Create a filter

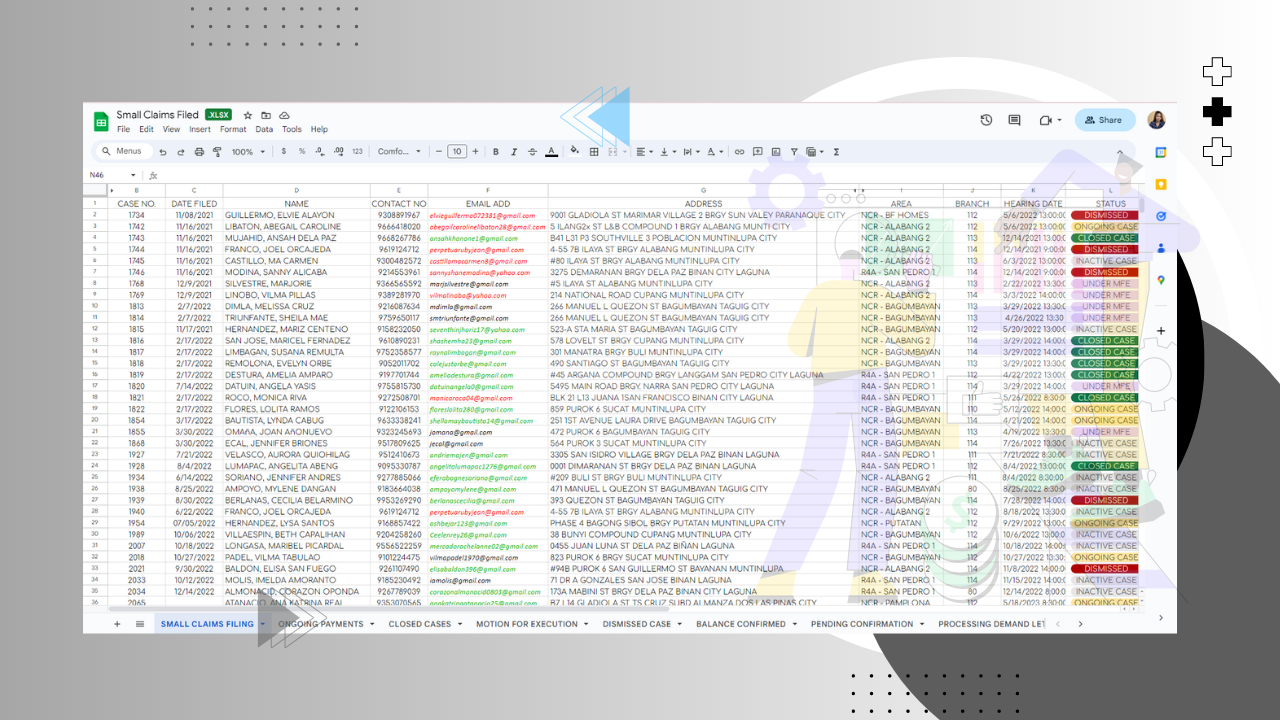click(794, 152)
